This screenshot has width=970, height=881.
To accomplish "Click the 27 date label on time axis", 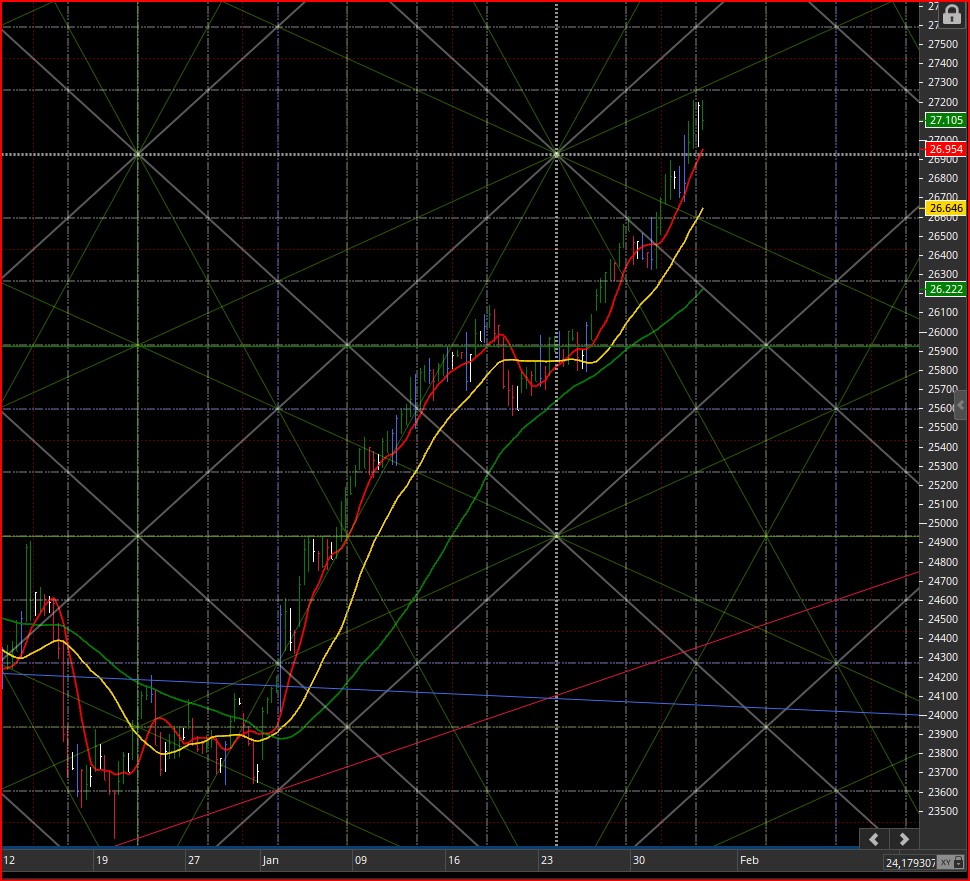I will (194, 860).
